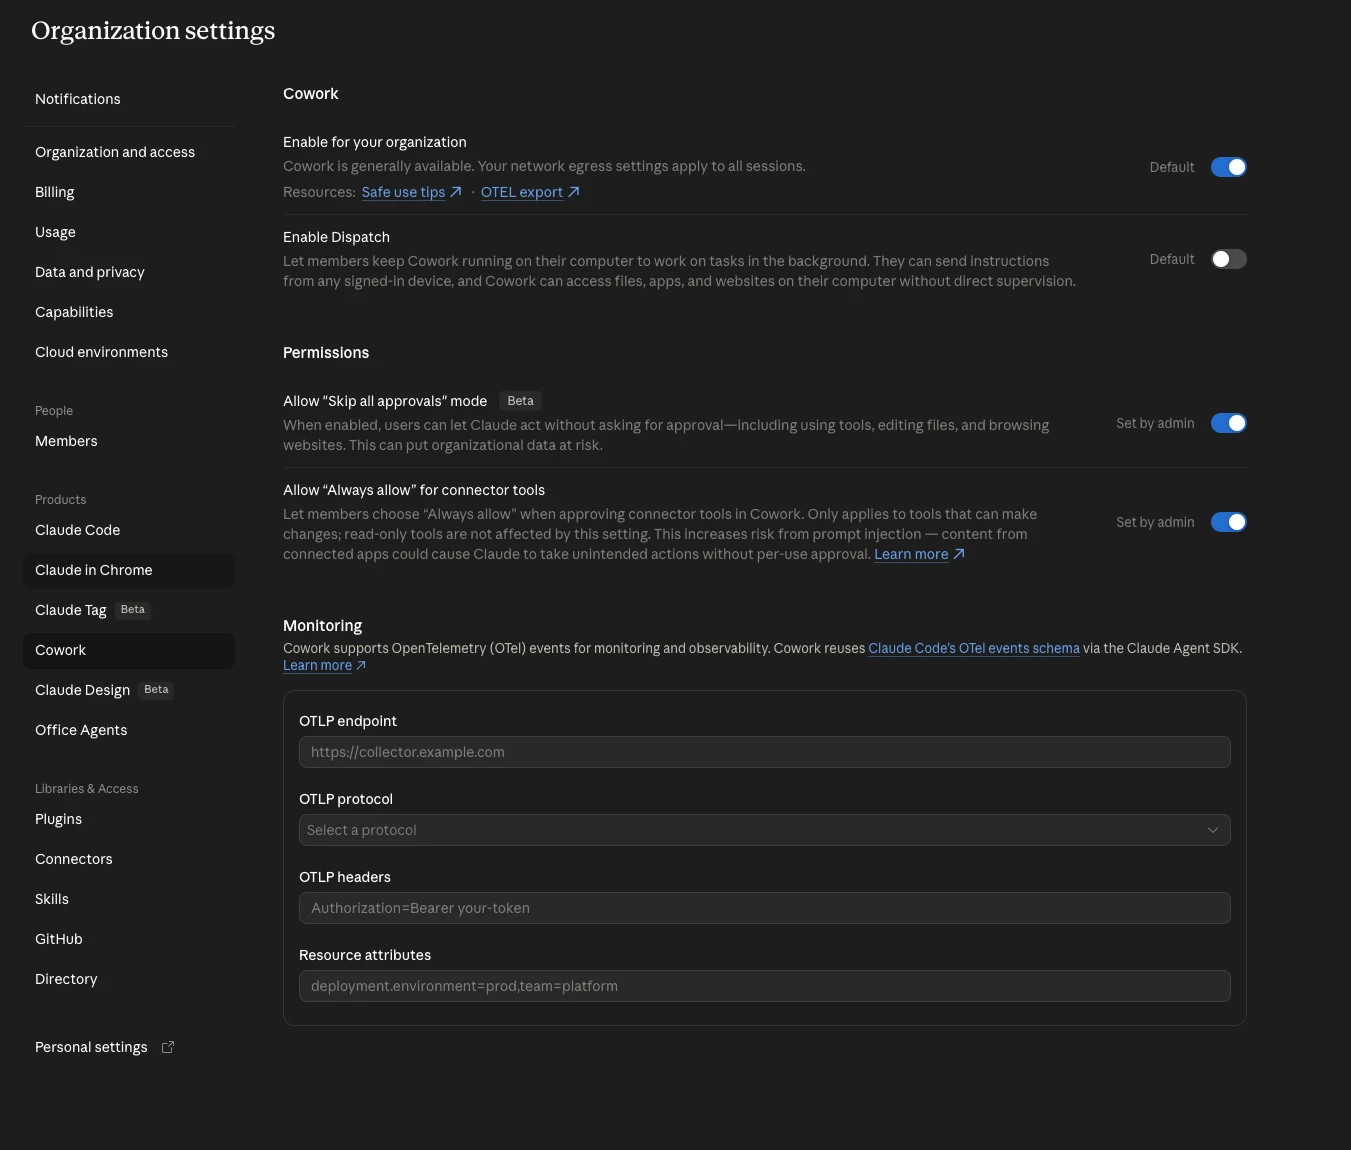Click the Beta badge next to Claude Design
This screenshot has height=1150, width=1351.
pos(156,690)
